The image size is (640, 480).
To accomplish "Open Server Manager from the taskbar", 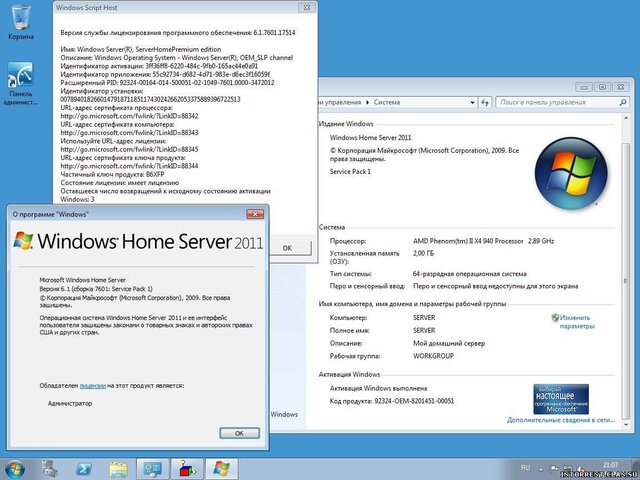I will [49, 469].
